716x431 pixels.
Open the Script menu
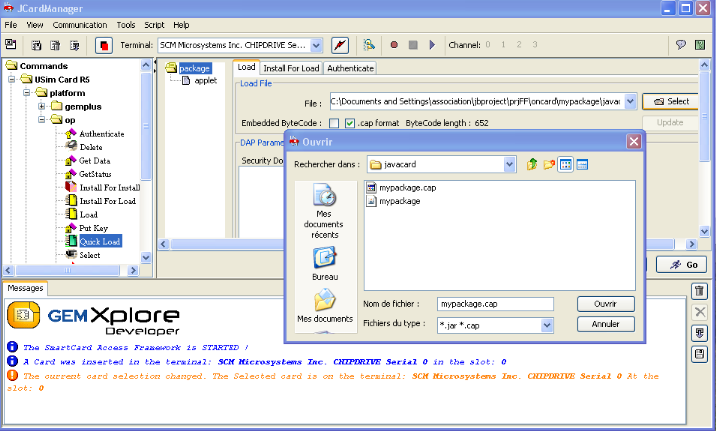click(x=154, y=25)
